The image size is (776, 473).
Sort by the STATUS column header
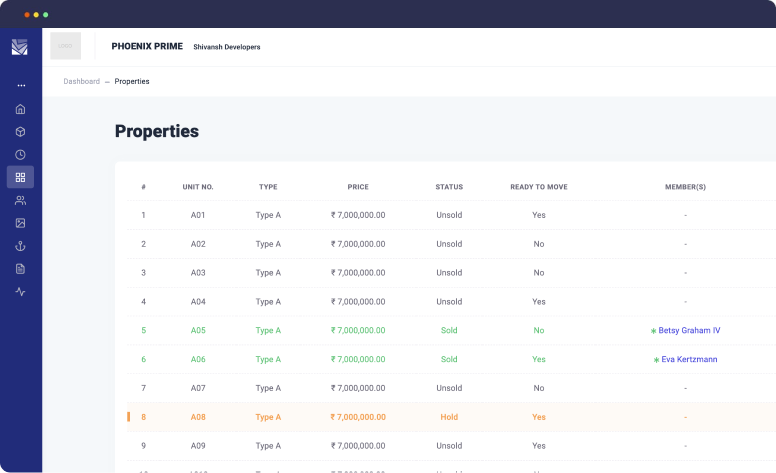449,187
